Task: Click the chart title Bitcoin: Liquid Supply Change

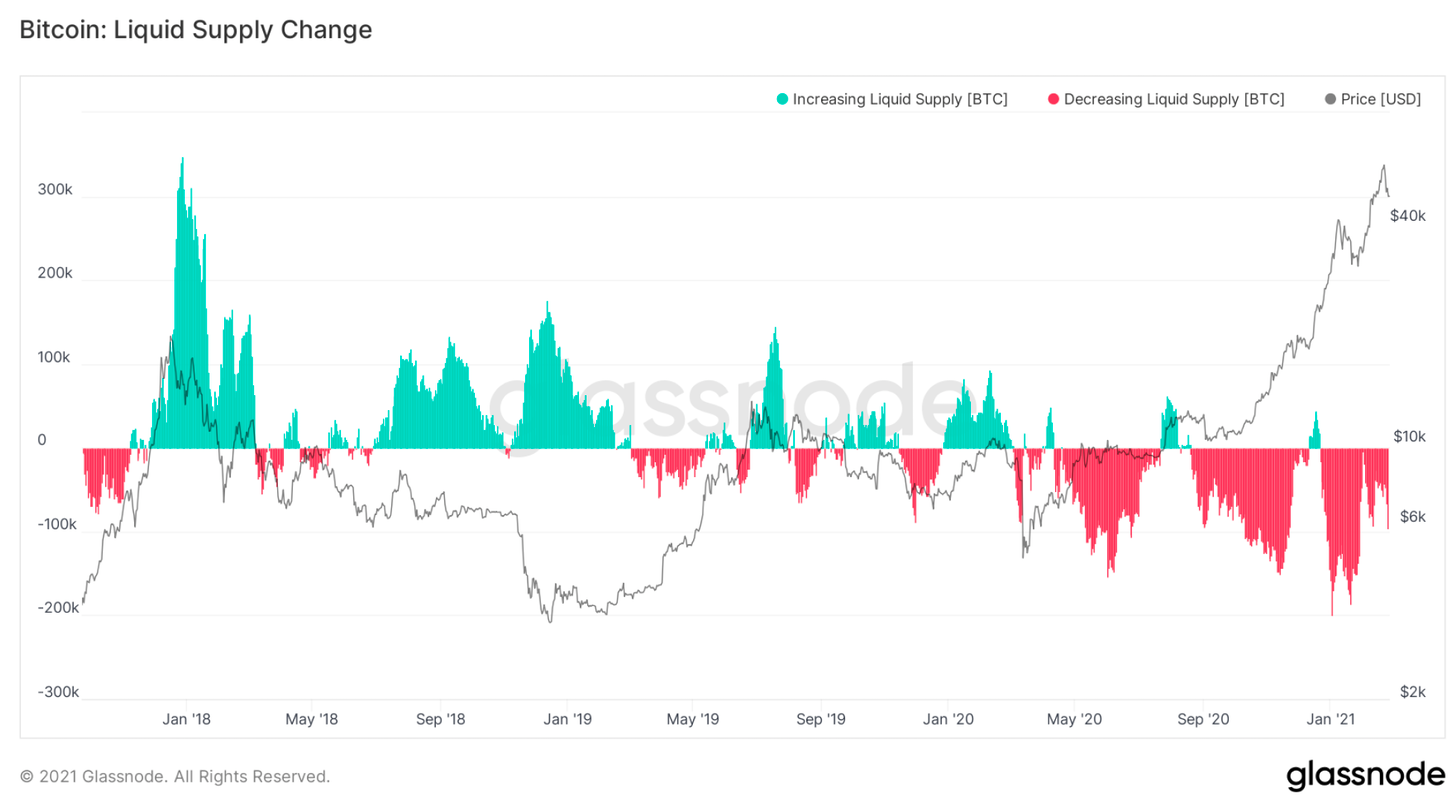Action: (x=196, y=30)
